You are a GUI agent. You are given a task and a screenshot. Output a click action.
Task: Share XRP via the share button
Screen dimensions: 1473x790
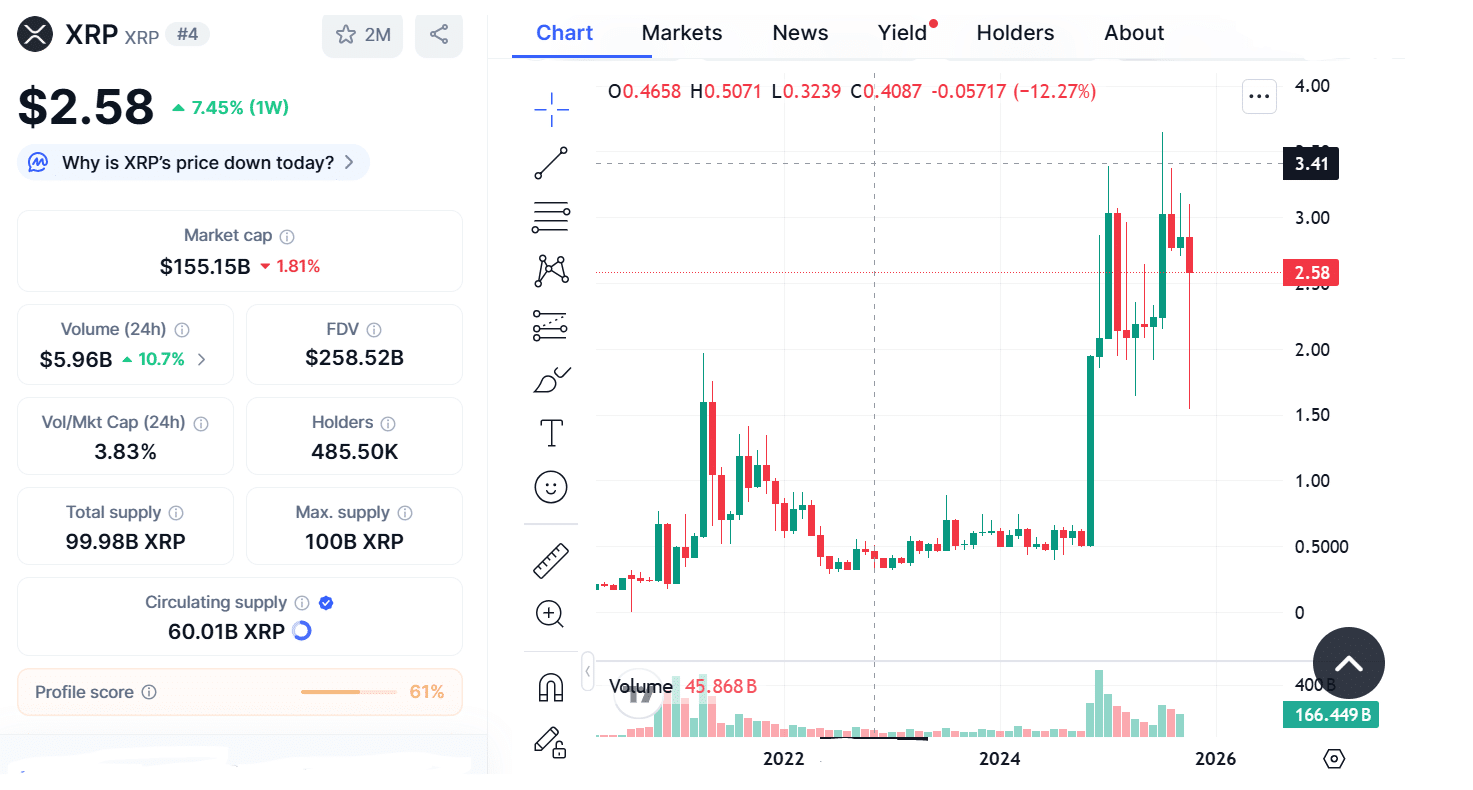(x=438, y=36)
